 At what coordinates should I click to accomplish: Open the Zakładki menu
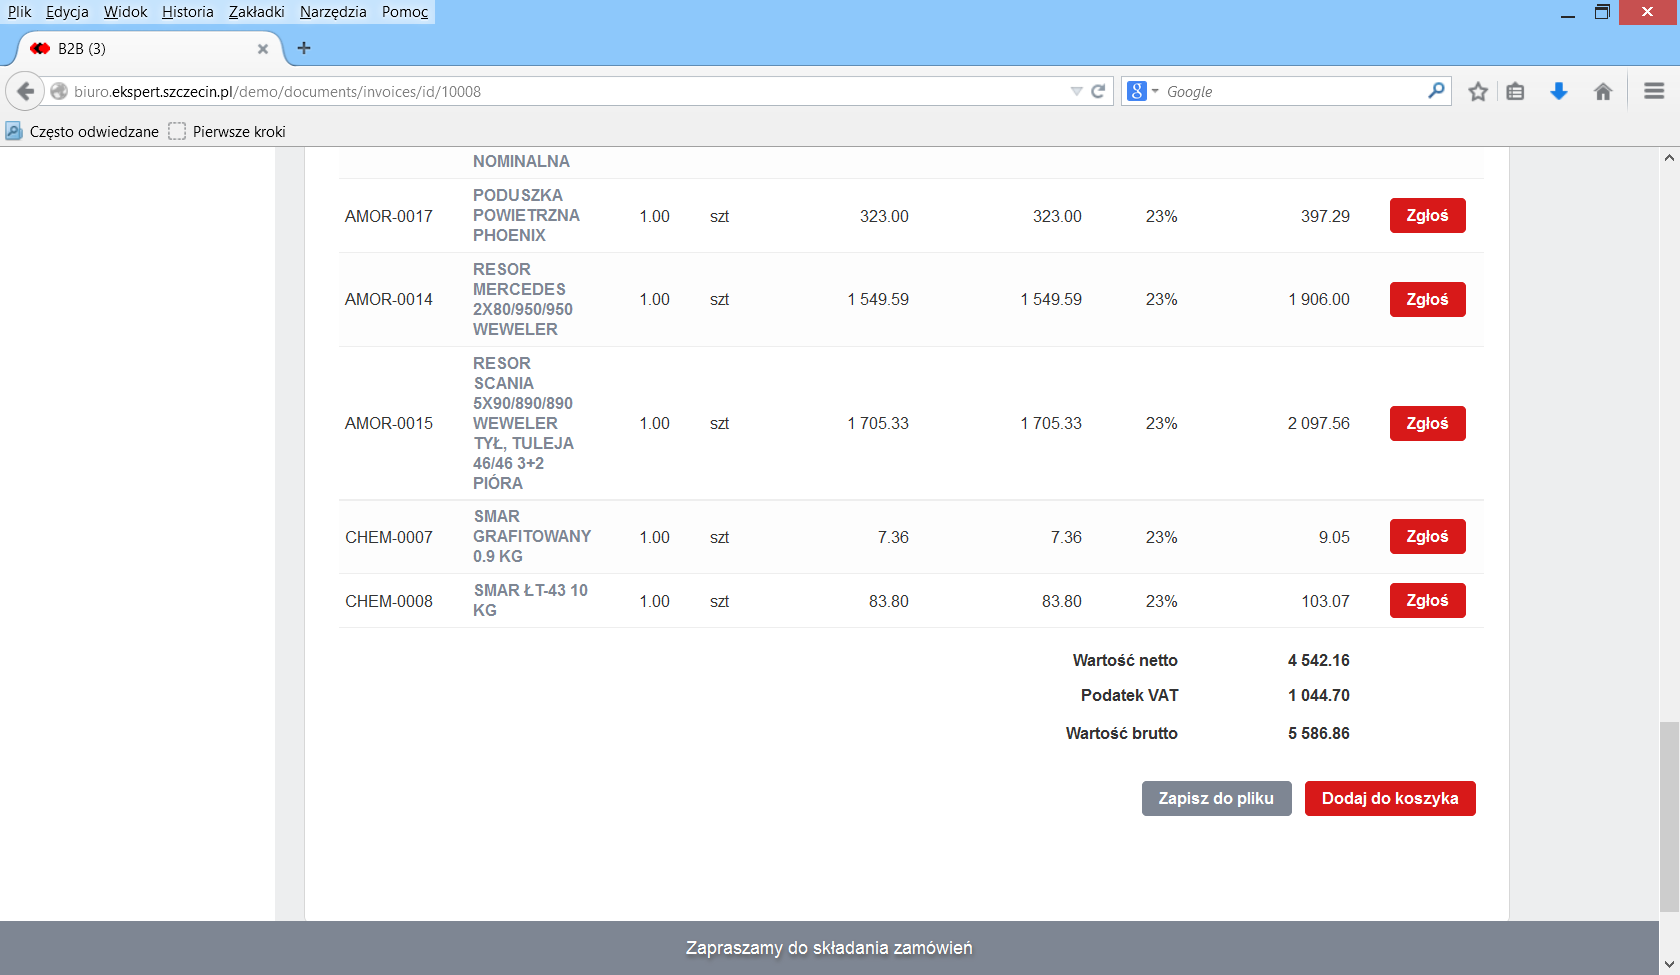(x=256, y=12)
